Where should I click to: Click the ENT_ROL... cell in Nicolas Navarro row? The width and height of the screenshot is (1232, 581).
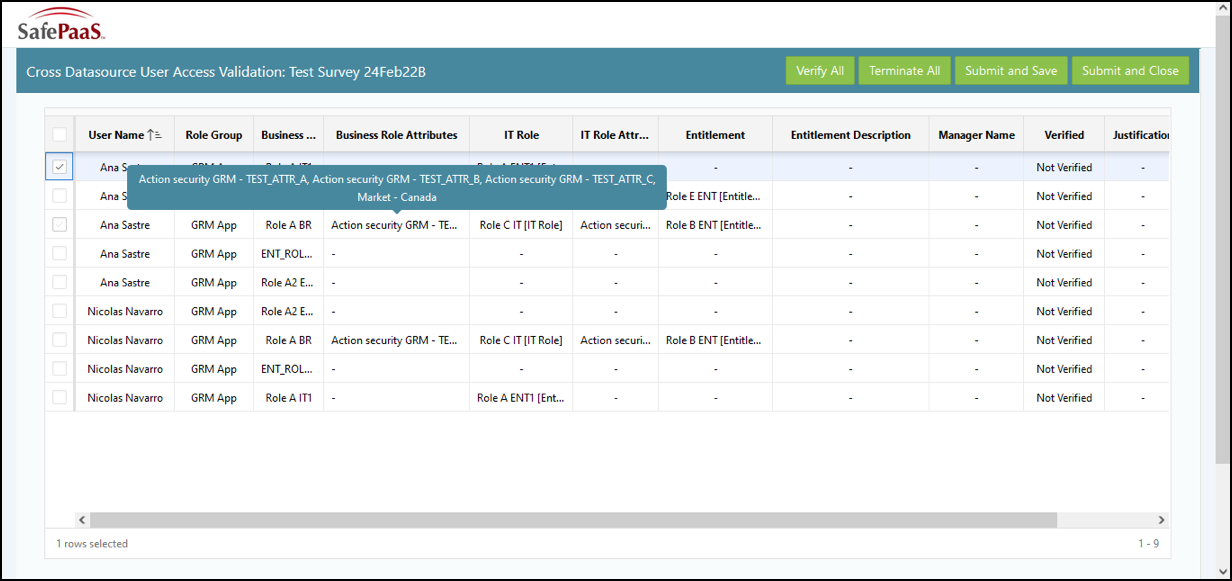pyautogui.click(x=288, y=370)
